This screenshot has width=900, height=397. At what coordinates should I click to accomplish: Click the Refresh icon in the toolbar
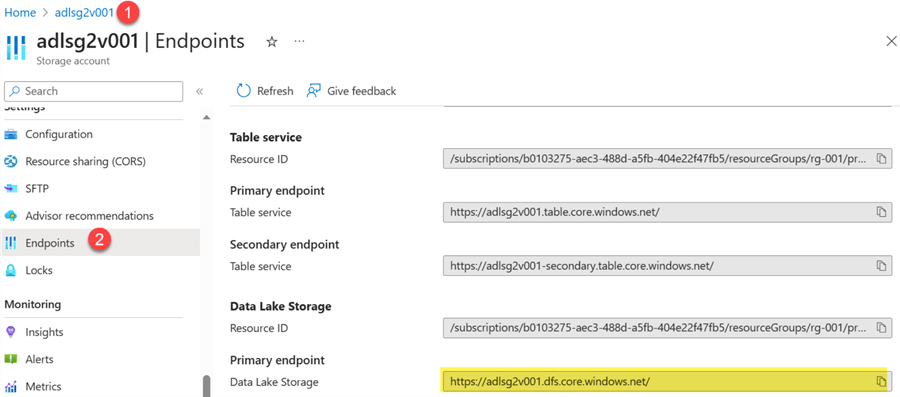[244, 91]
